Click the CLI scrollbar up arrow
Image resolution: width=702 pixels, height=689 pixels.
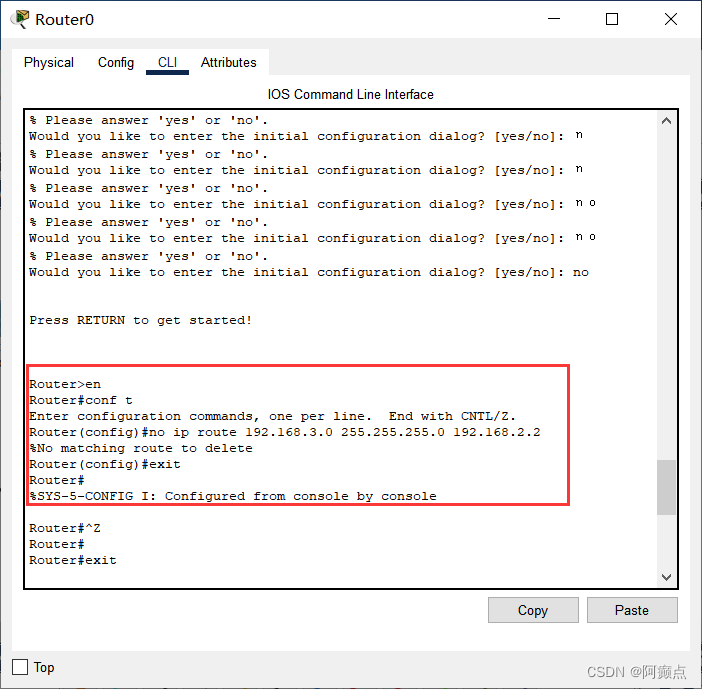coord(666,121)
